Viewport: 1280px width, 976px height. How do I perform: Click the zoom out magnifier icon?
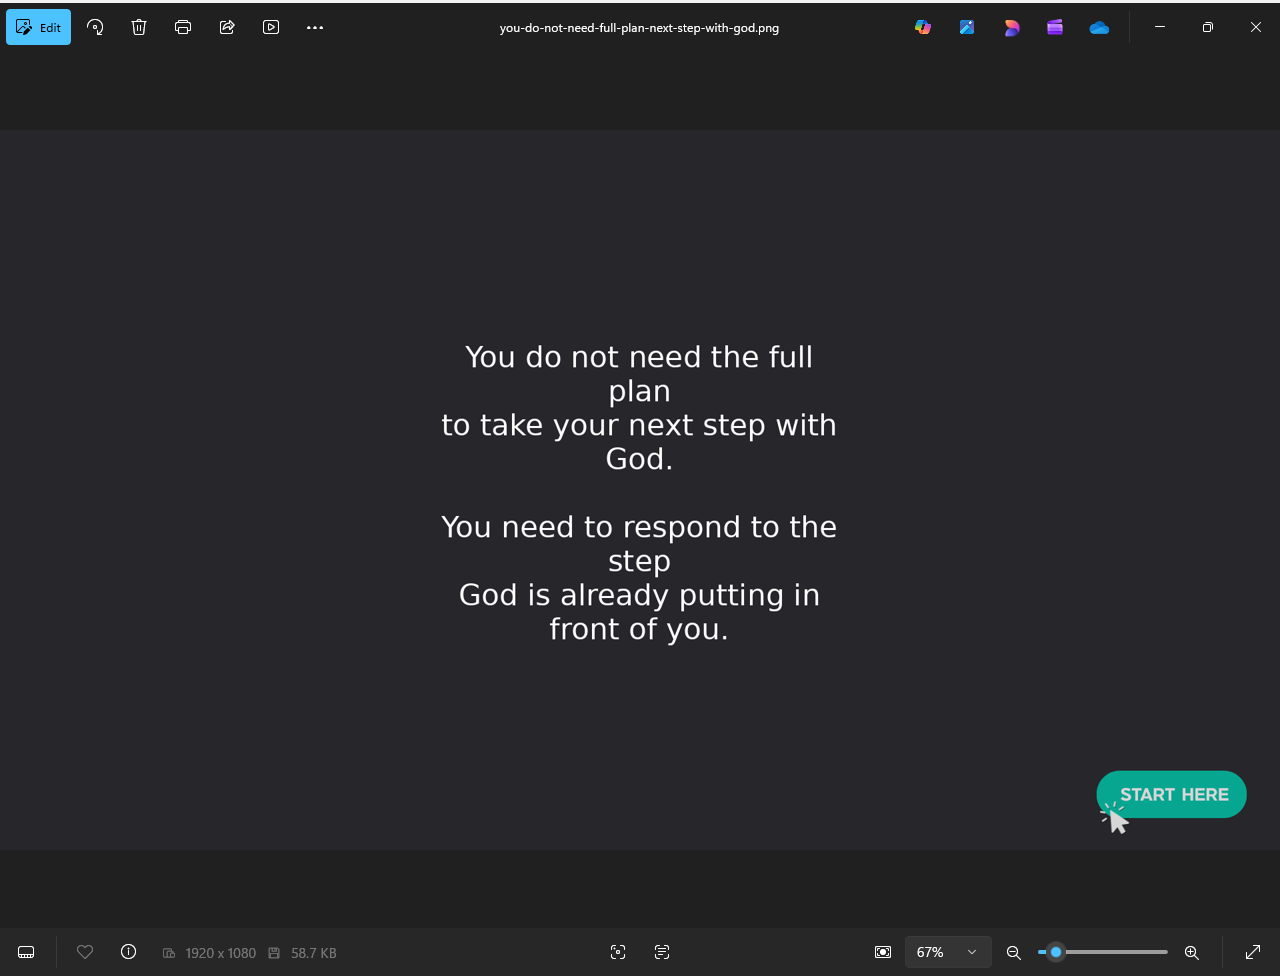1013,952
